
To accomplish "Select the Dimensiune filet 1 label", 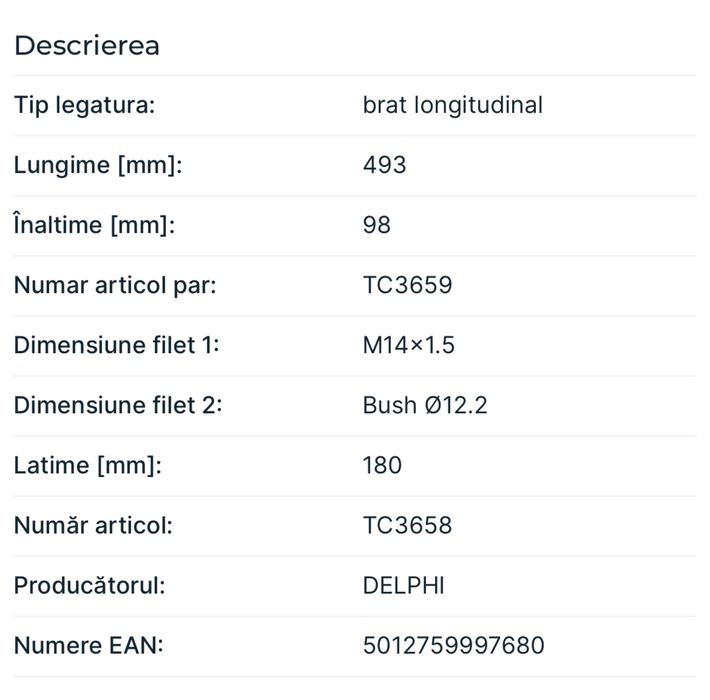I will click(117, 345).
